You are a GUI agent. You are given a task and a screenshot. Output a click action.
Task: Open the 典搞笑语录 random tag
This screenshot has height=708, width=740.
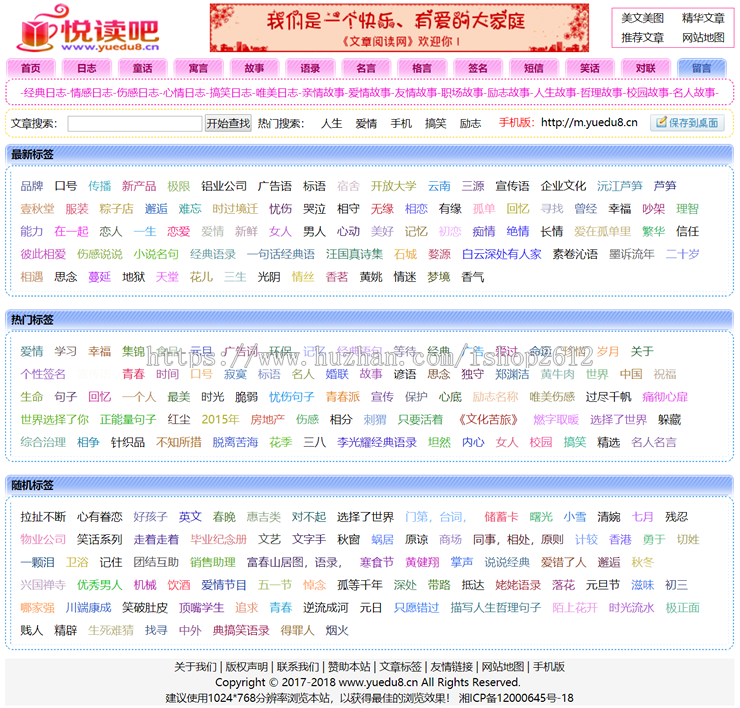tap(241, 630)
